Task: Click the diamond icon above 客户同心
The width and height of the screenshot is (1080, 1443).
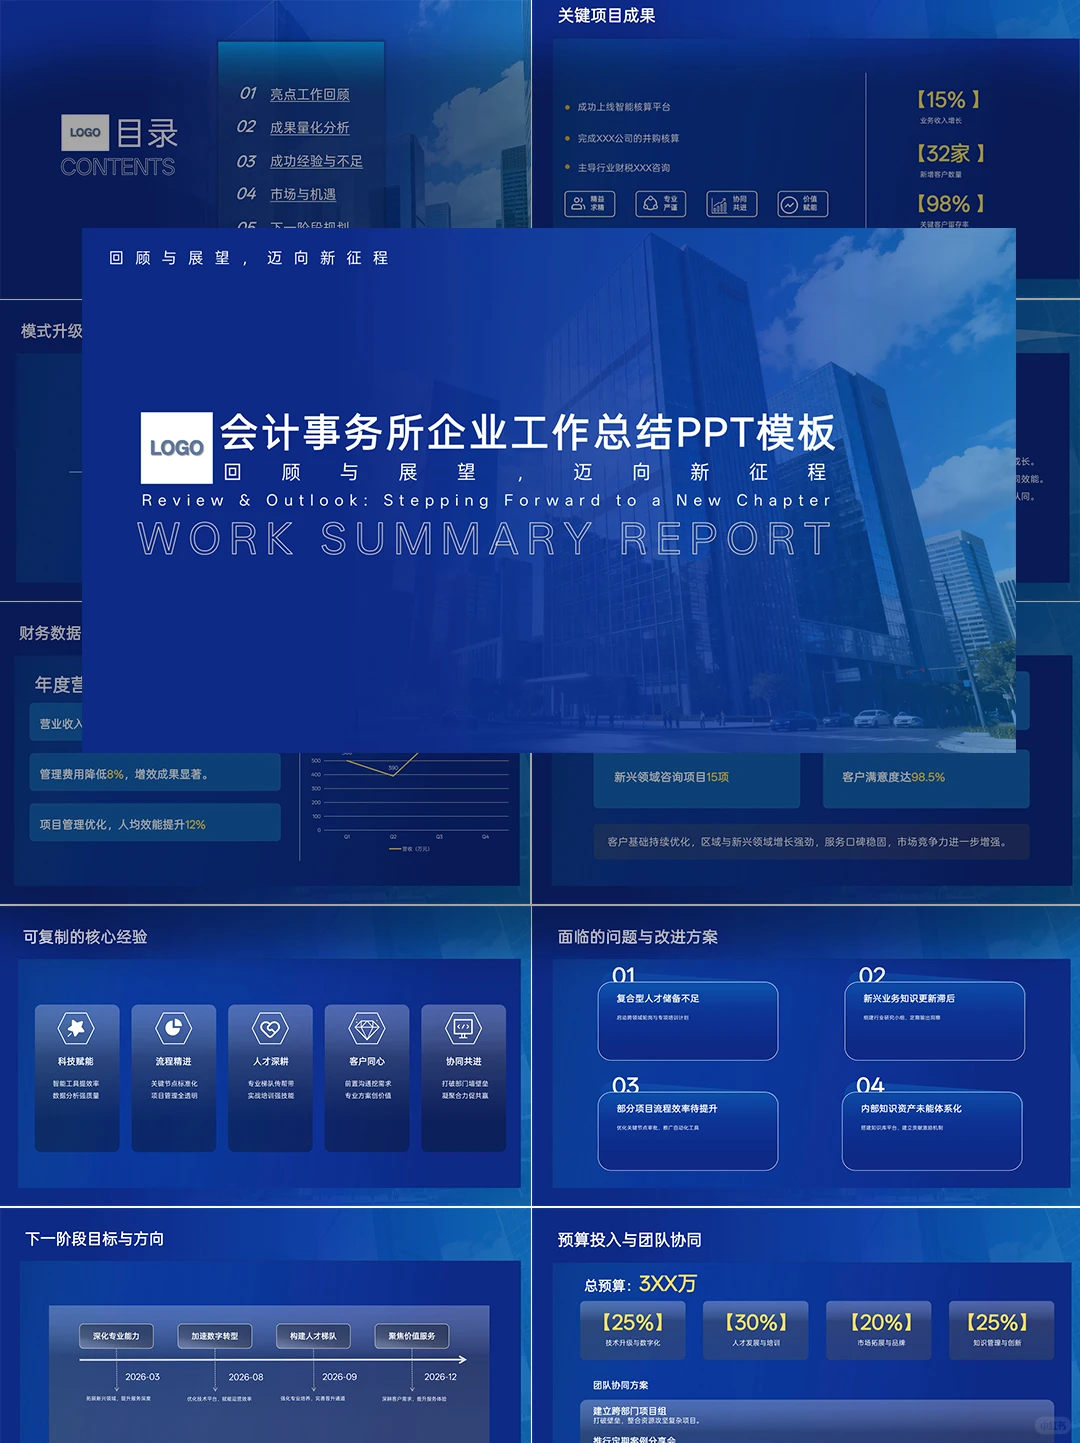Action: coord(367,1027)
